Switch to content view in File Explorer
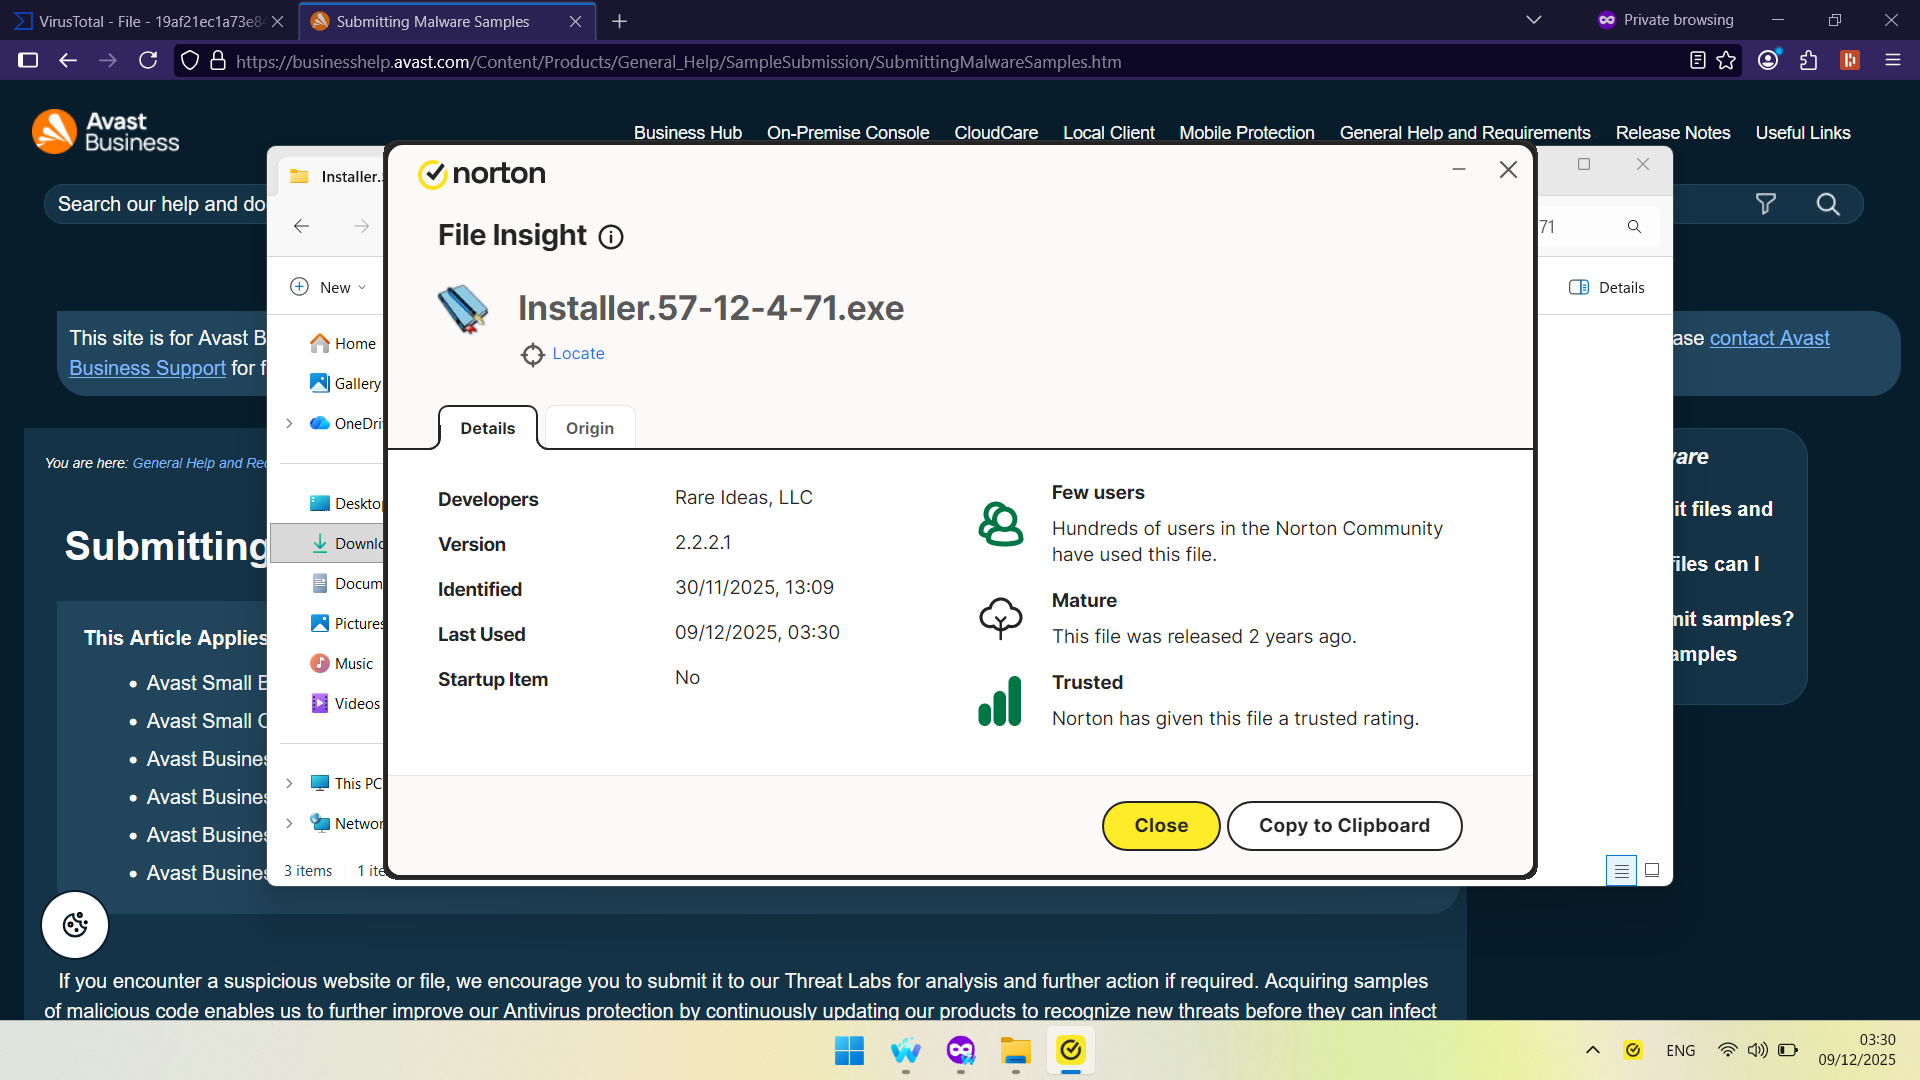This screenshot has height=1080, width=1920. (1652, 870)
